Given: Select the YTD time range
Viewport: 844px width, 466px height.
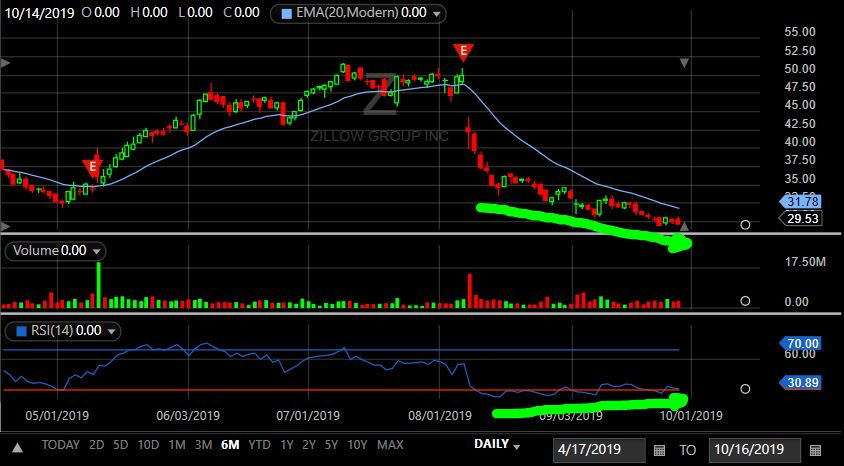Looking at the screenshot, I should tap(259, 445).
